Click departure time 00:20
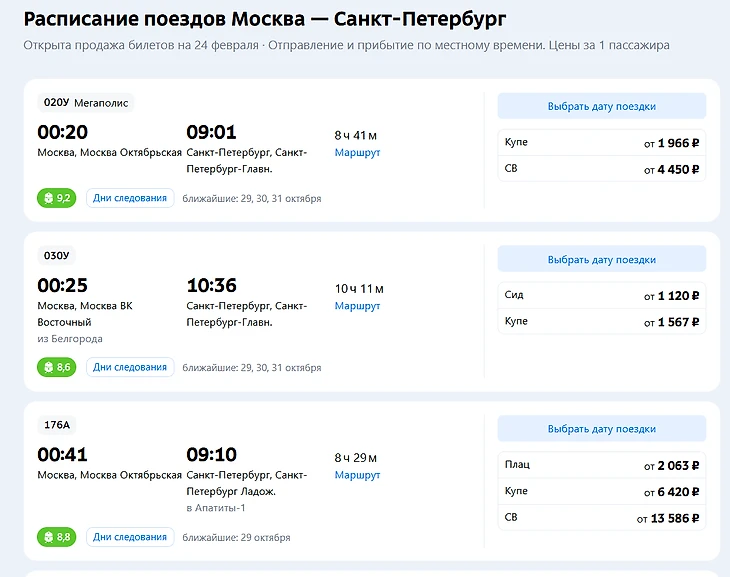Viewport: 730px width, 577px height. tap(62, 132)
